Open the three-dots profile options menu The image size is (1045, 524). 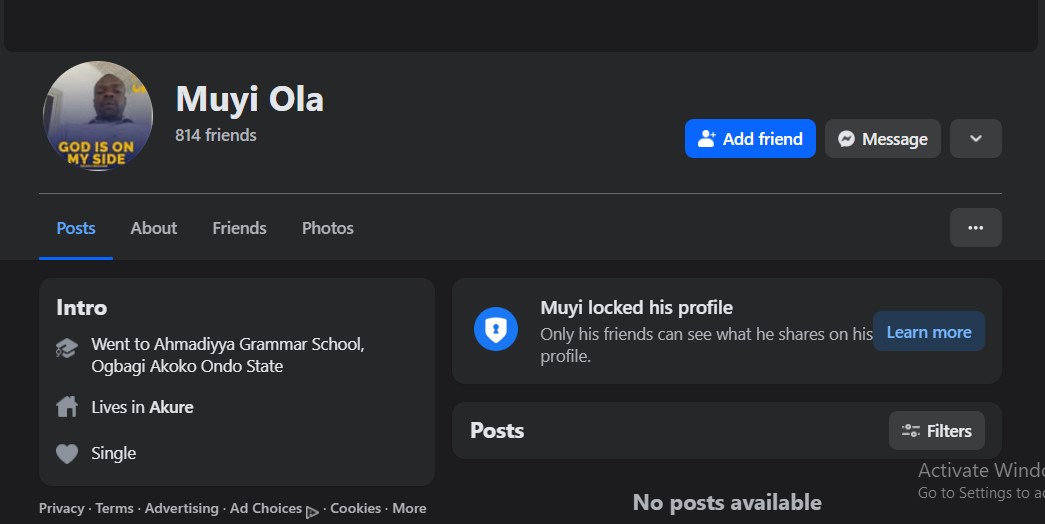pyautogui.click(x=975, y=228)
